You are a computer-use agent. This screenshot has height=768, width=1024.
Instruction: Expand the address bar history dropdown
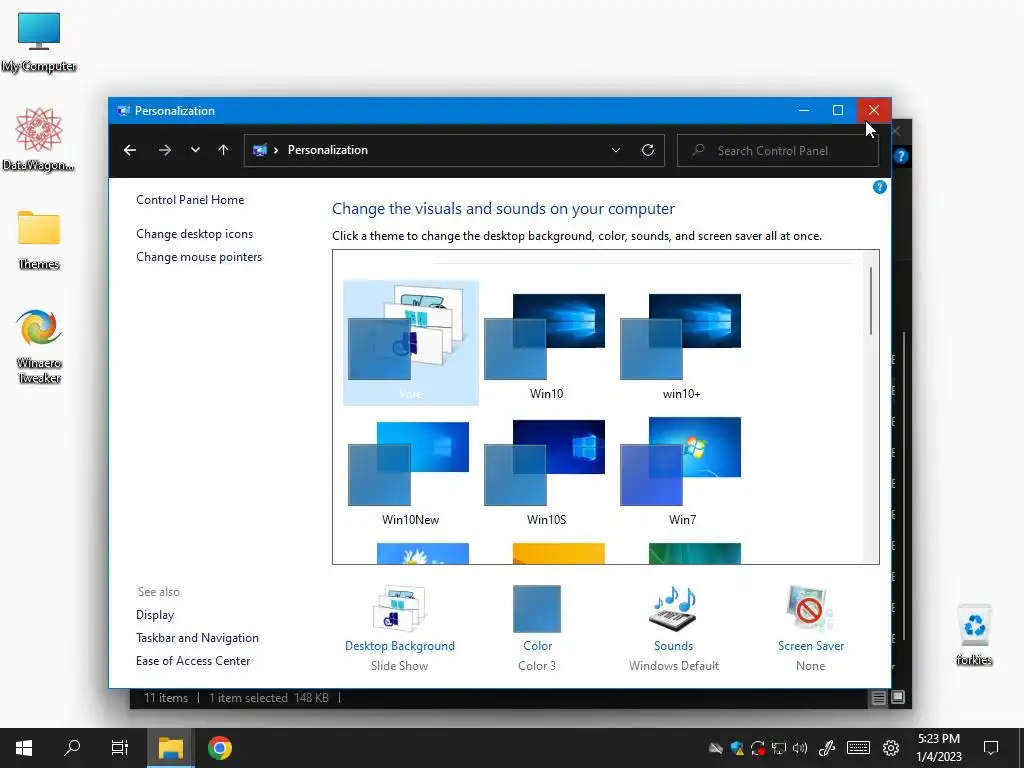tap(615, 150)
